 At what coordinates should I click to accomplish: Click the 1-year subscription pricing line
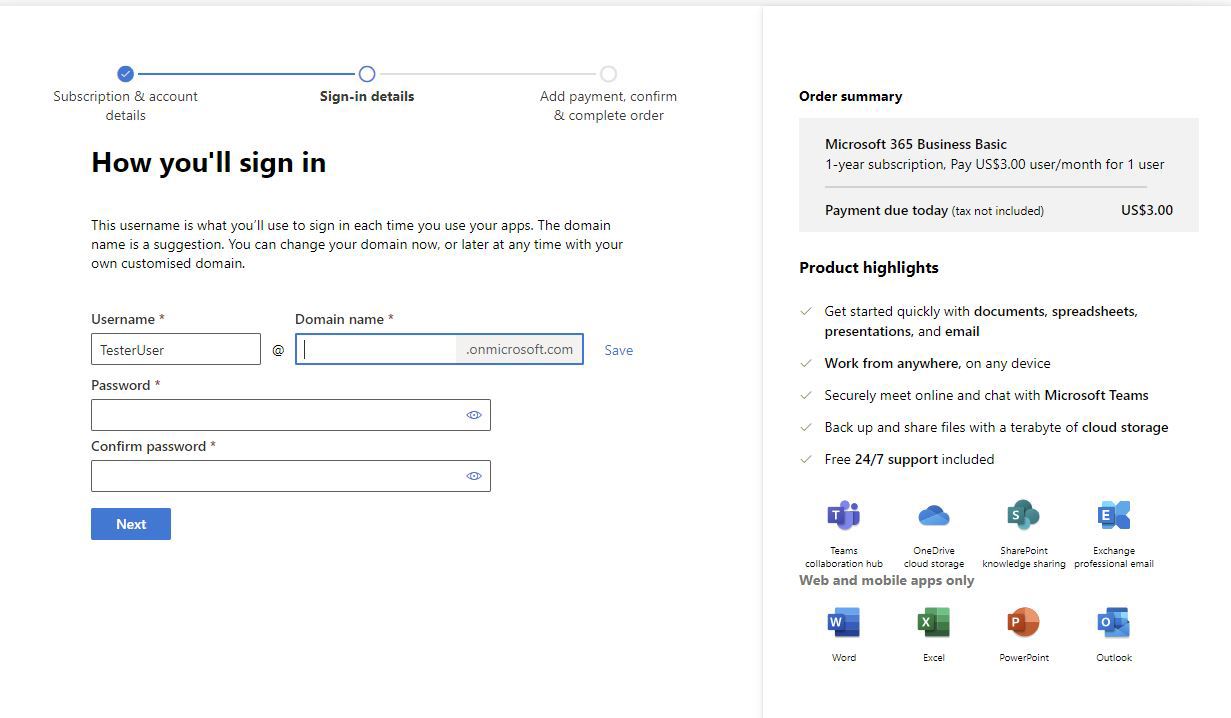[x=994, y=164]
